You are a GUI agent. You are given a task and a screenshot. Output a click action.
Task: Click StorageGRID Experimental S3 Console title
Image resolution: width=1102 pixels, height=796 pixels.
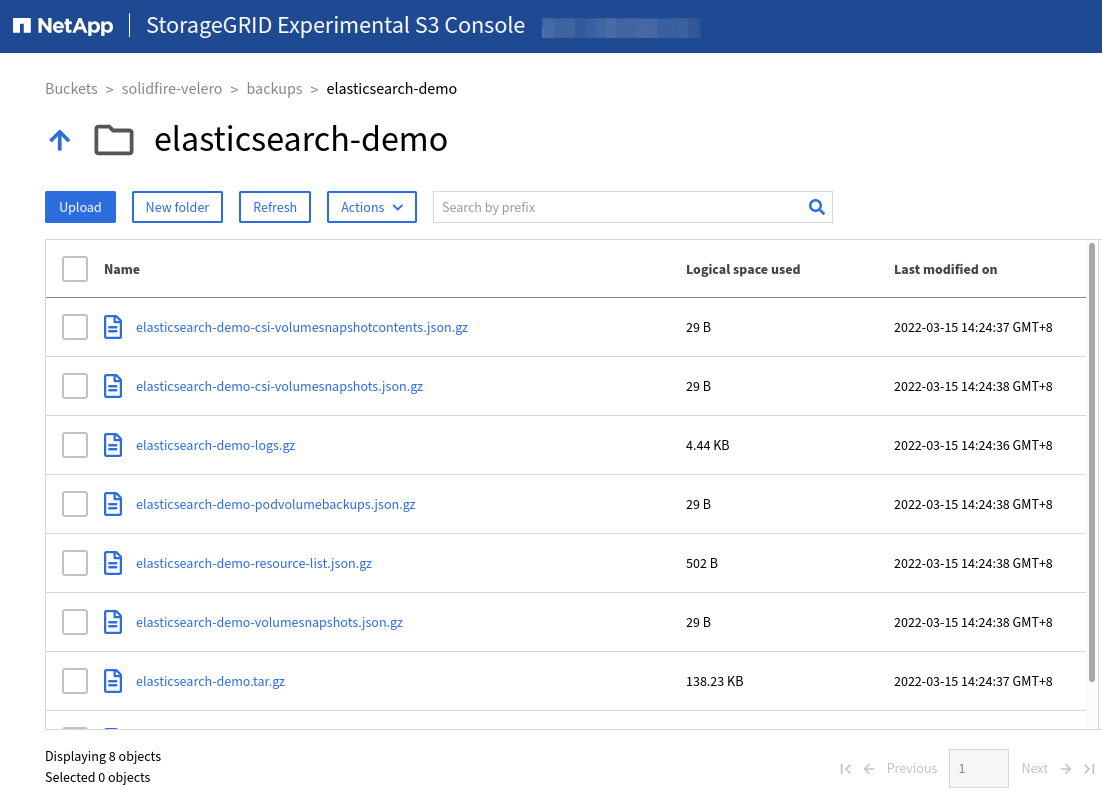click(x=335, y=25)
